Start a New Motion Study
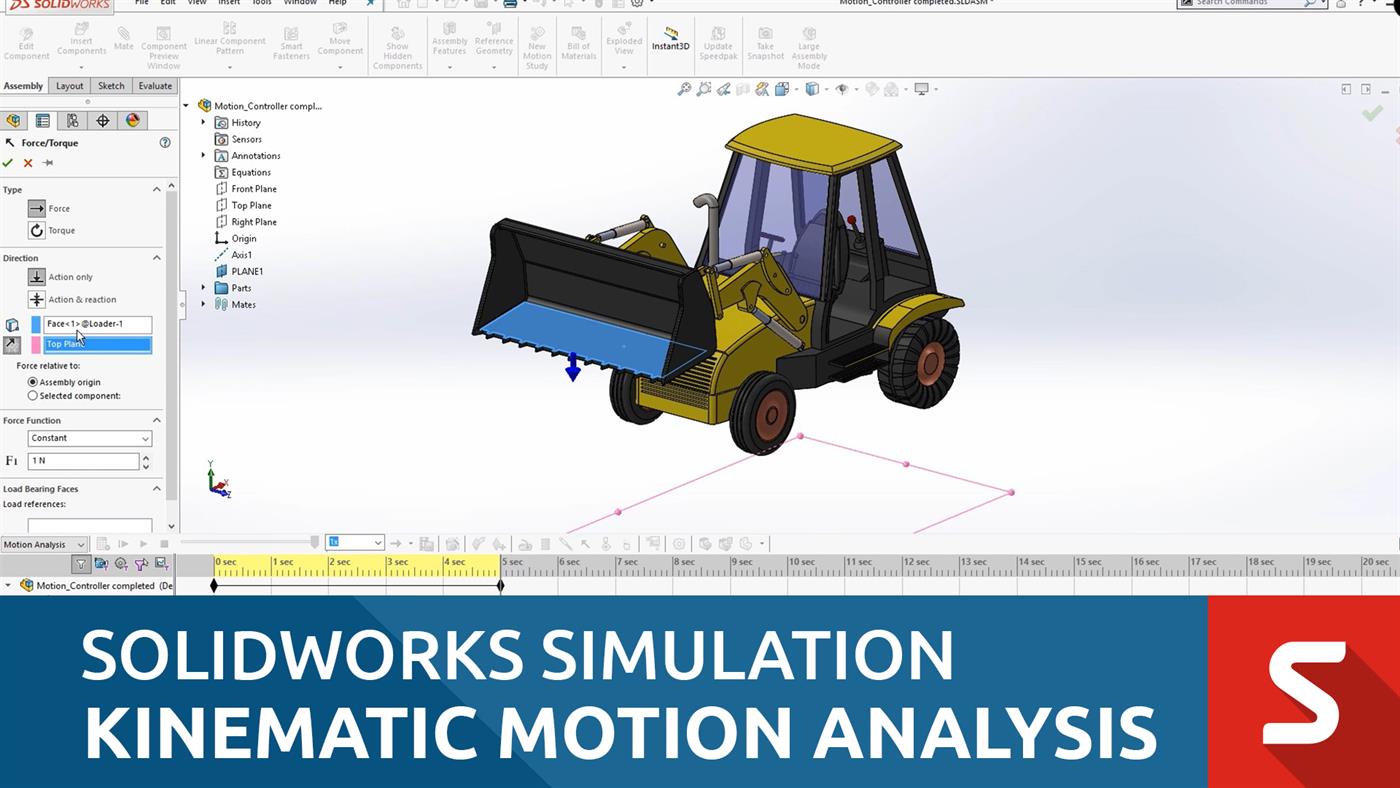Screen dimensions: 1400x788 (537, 44)
